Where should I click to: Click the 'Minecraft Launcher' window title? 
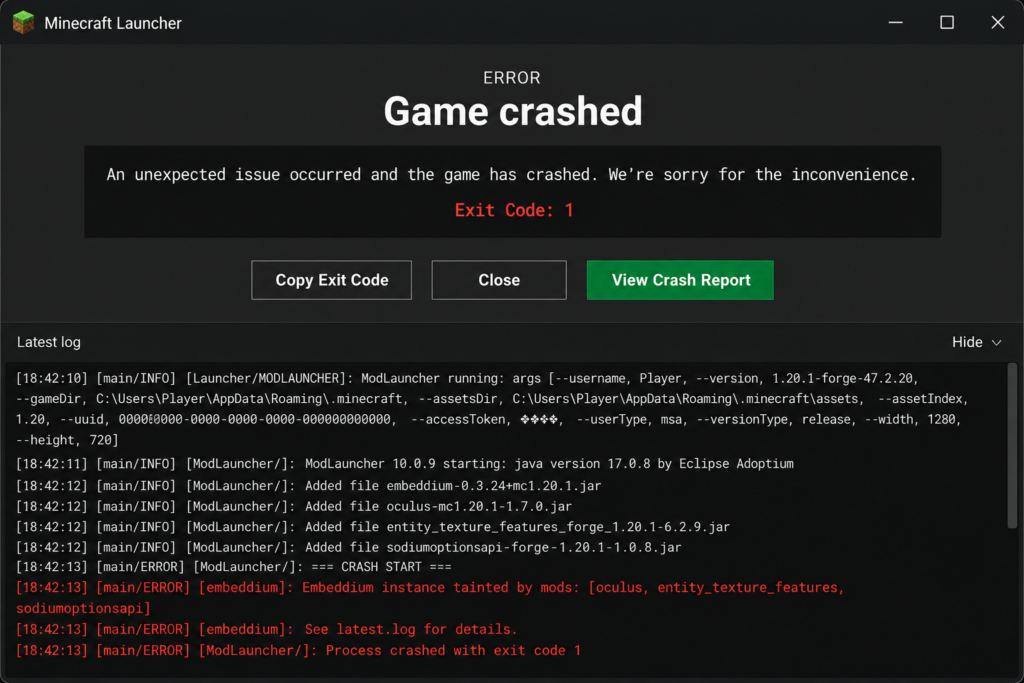point(113,23)
